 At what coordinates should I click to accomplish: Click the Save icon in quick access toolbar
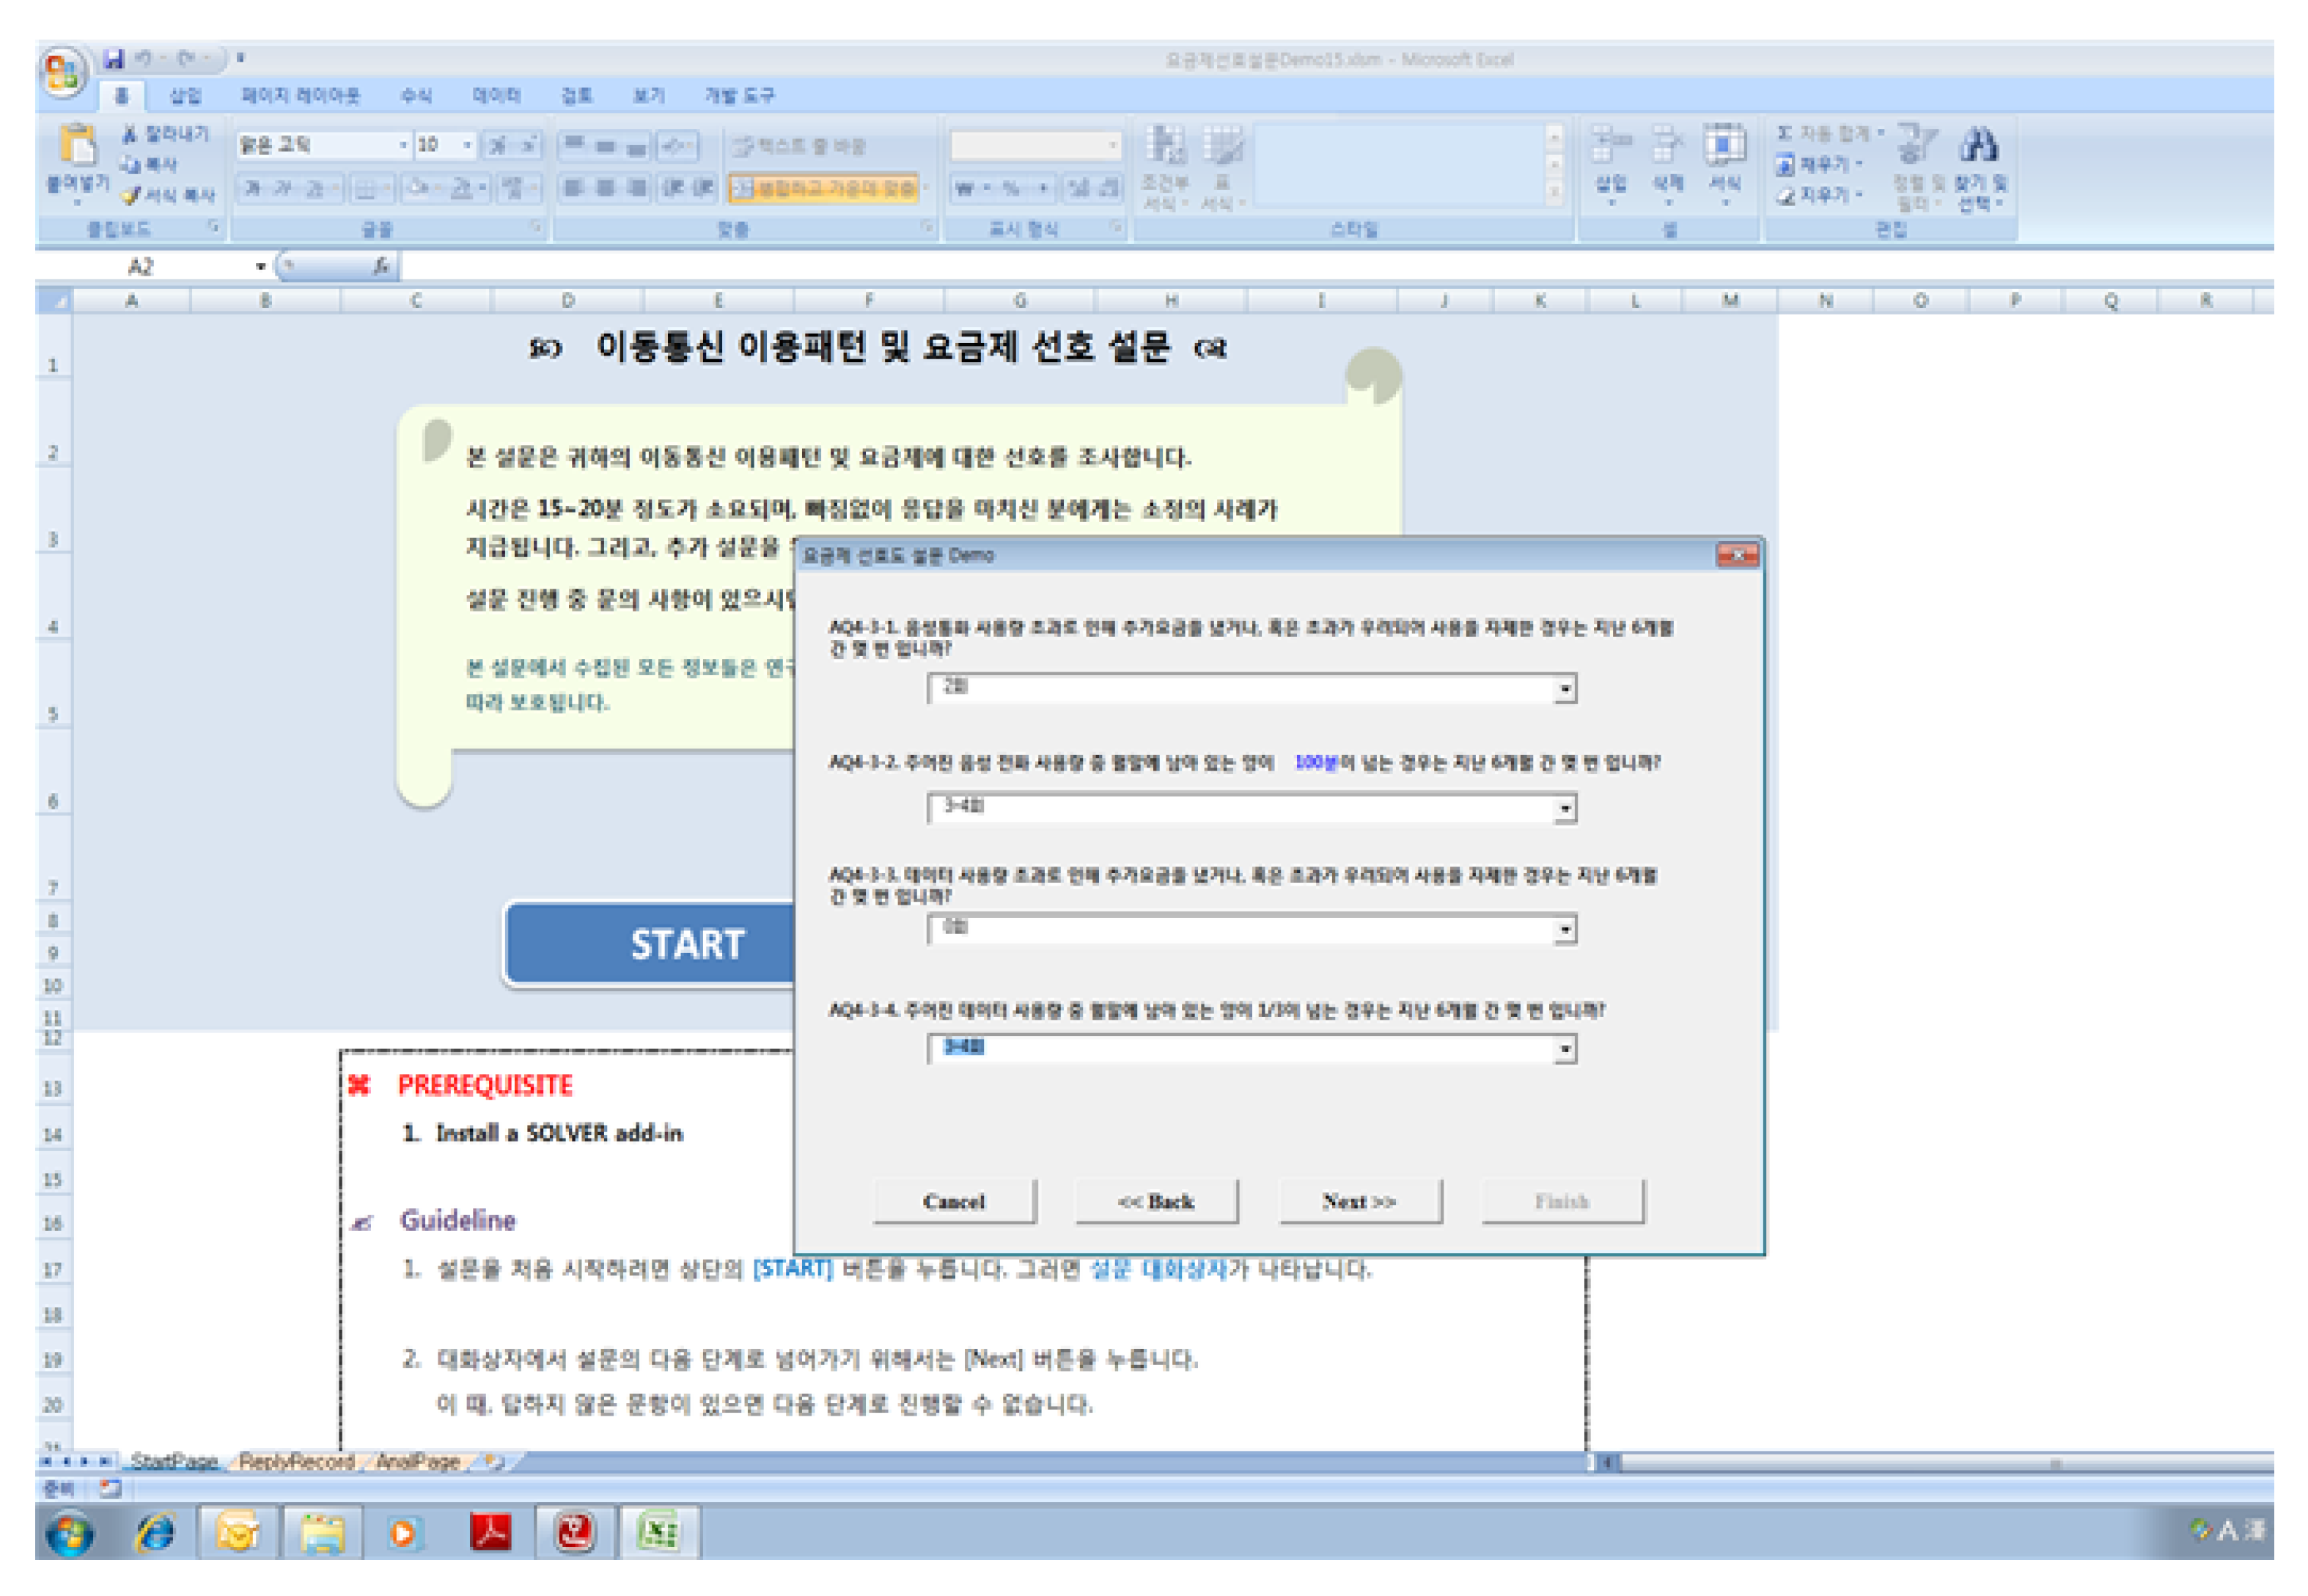click(114, 59)
